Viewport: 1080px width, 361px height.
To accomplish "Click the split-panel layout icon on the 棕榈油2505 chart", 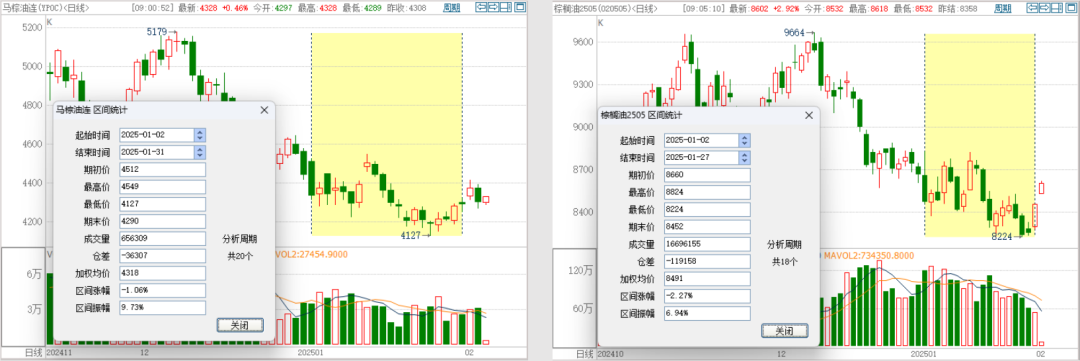I will [1057, 8].
